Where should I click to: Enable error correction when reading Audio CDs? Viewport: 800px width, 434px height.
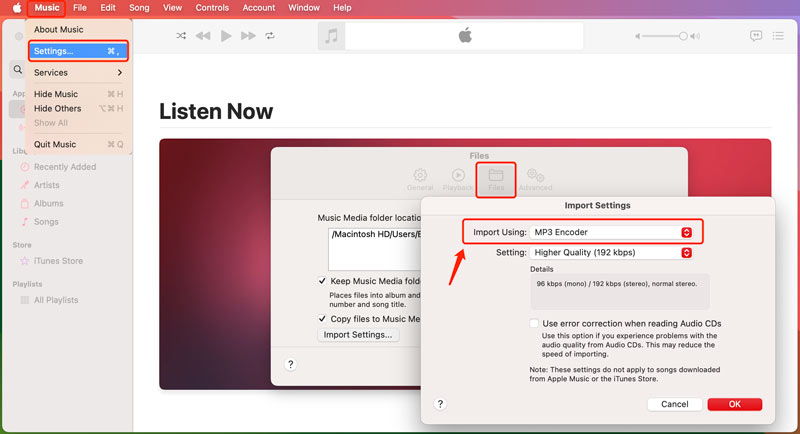coord(535,324)
